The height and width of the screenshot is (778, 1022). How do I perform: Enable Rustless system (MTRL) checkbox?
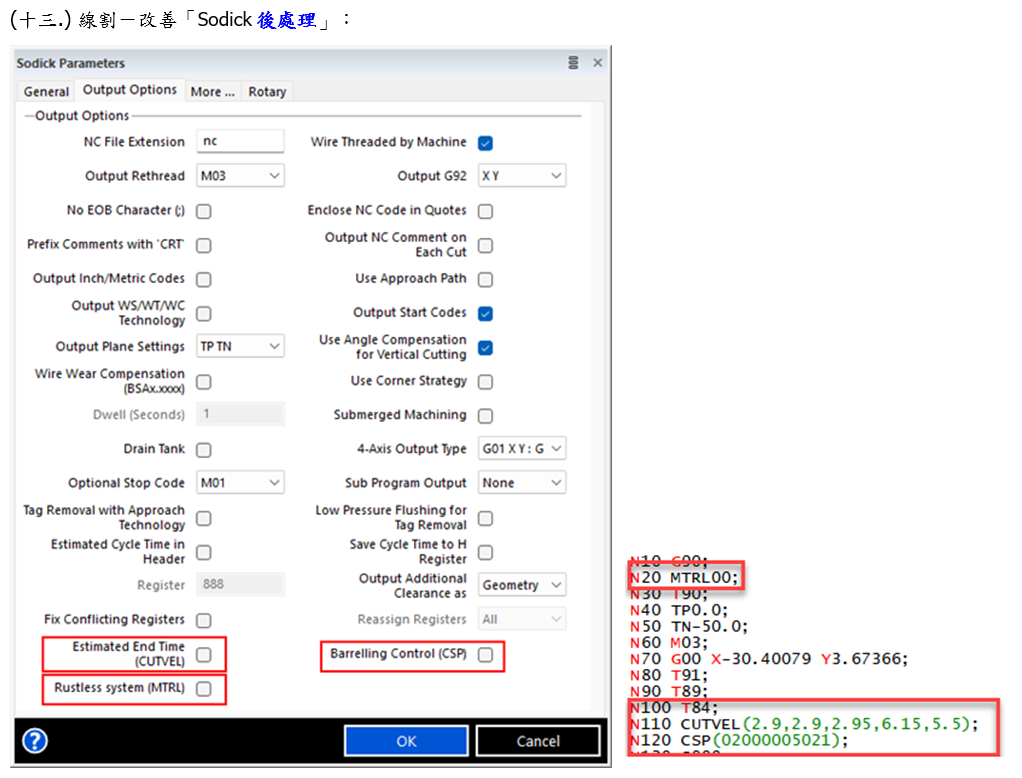pyautogui.click(x=203, y=689)
